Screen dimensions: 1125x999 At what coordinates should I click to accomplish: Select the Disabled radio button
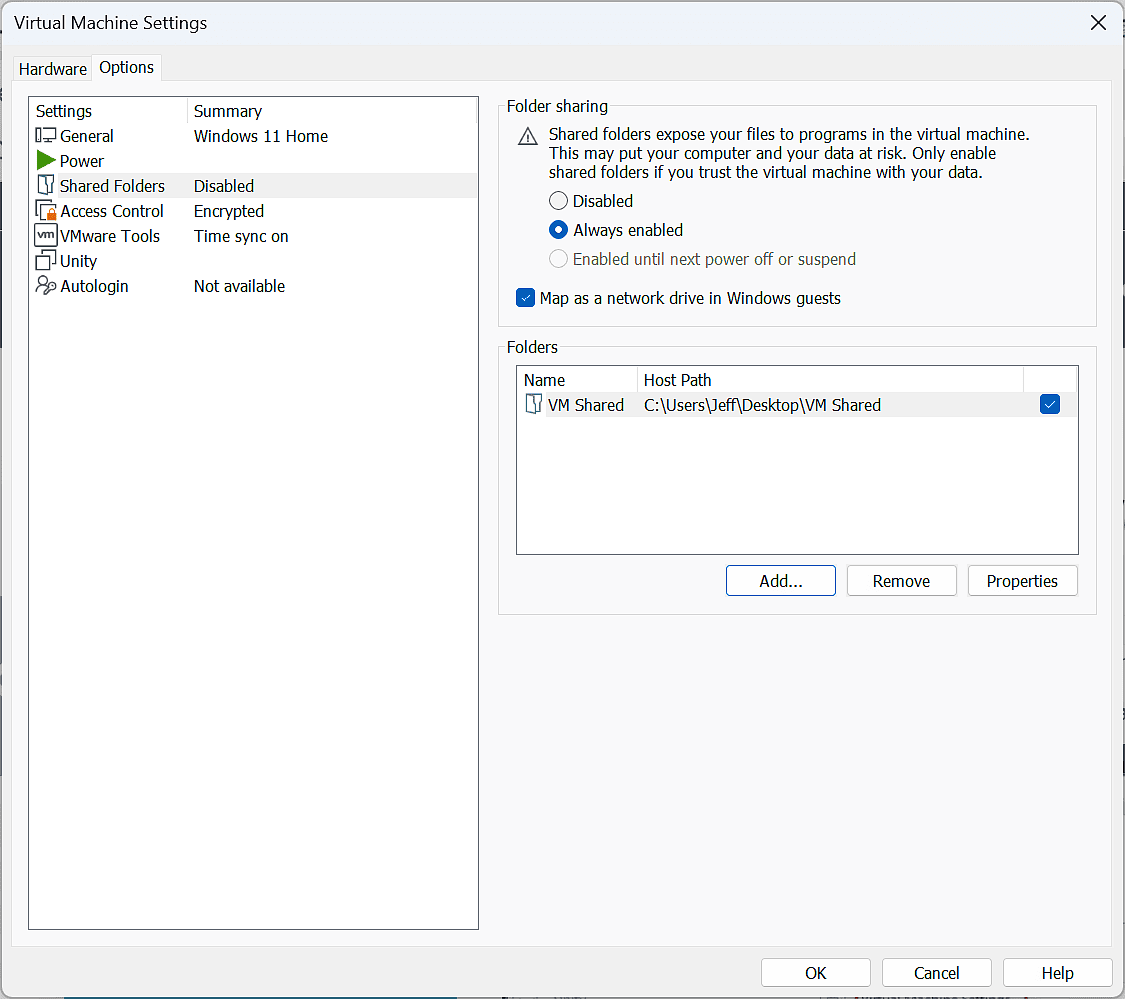click(x=559, y=201)
